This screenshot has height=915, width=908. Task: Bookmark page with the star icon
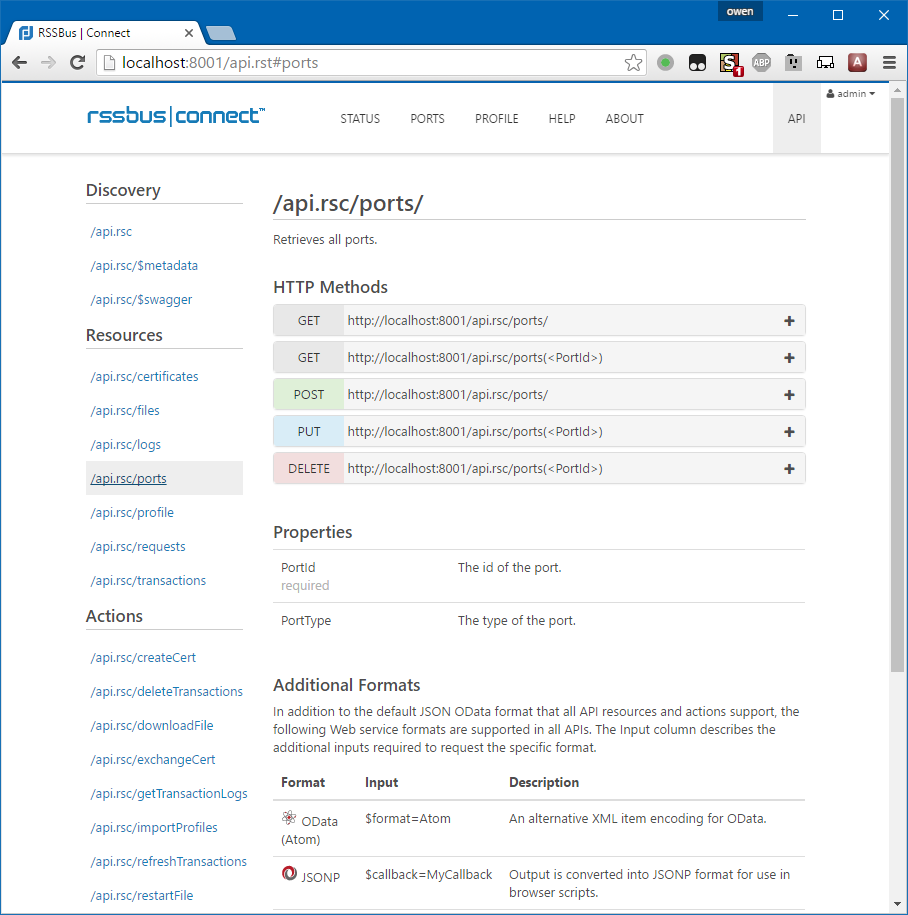(x=633, y=62)
